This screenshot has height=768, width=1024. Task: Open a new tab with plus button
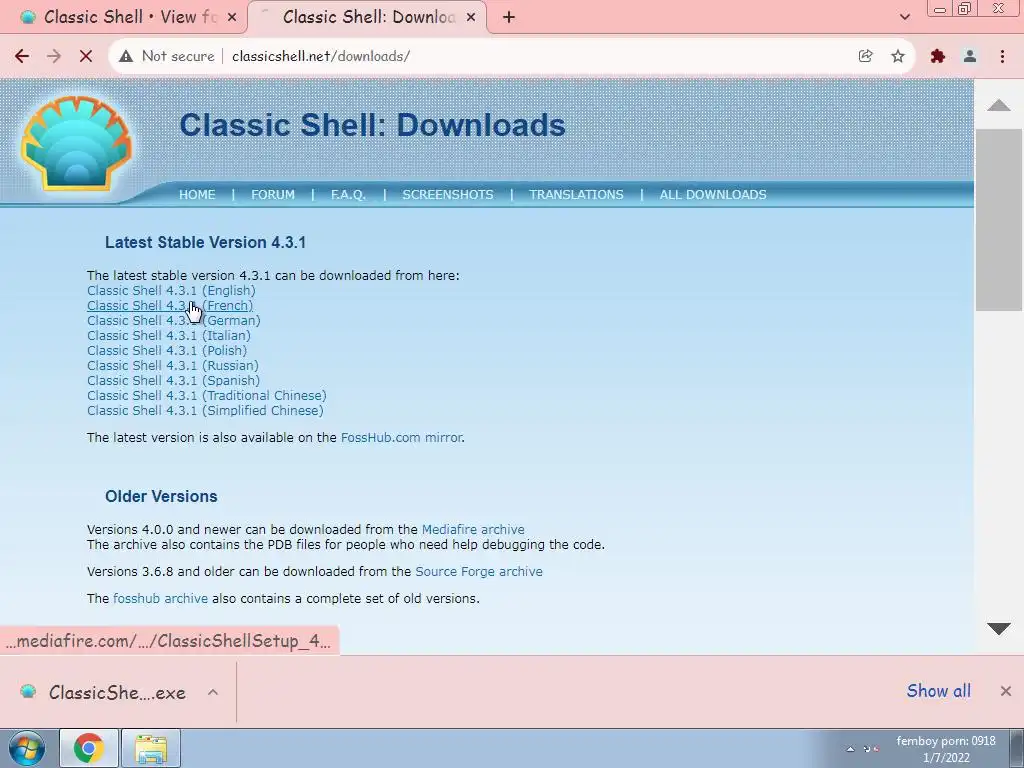point(509,18)
